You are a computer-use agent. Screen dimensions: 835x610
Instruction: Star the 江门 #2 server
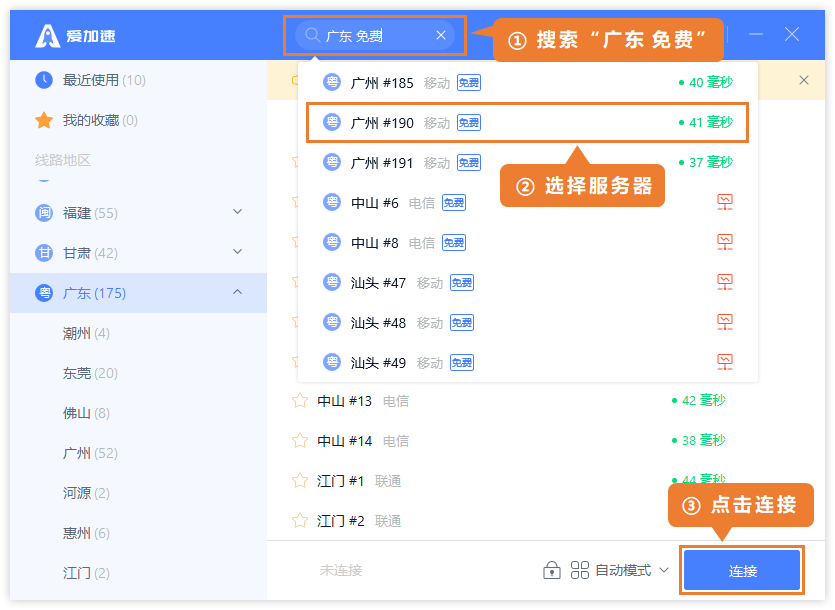point(299,521)
